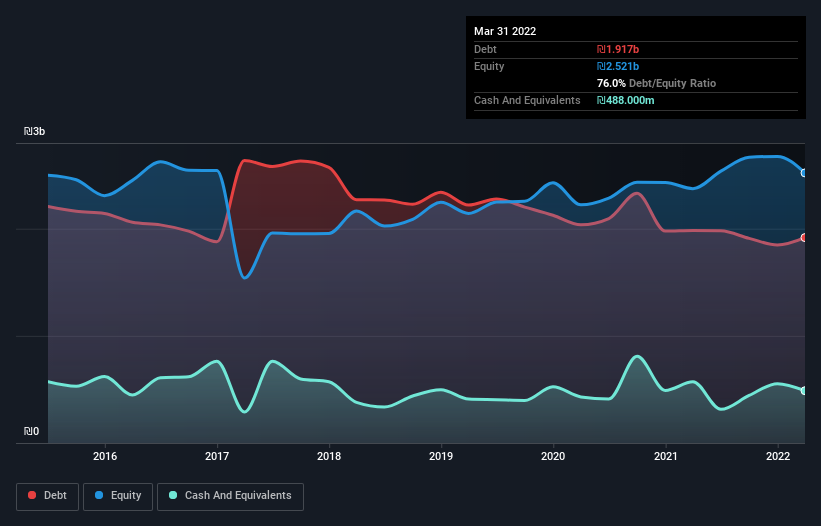821x526 pixels.
Task: Click the red Debt legend dot
Action: (x=32, y=495)
